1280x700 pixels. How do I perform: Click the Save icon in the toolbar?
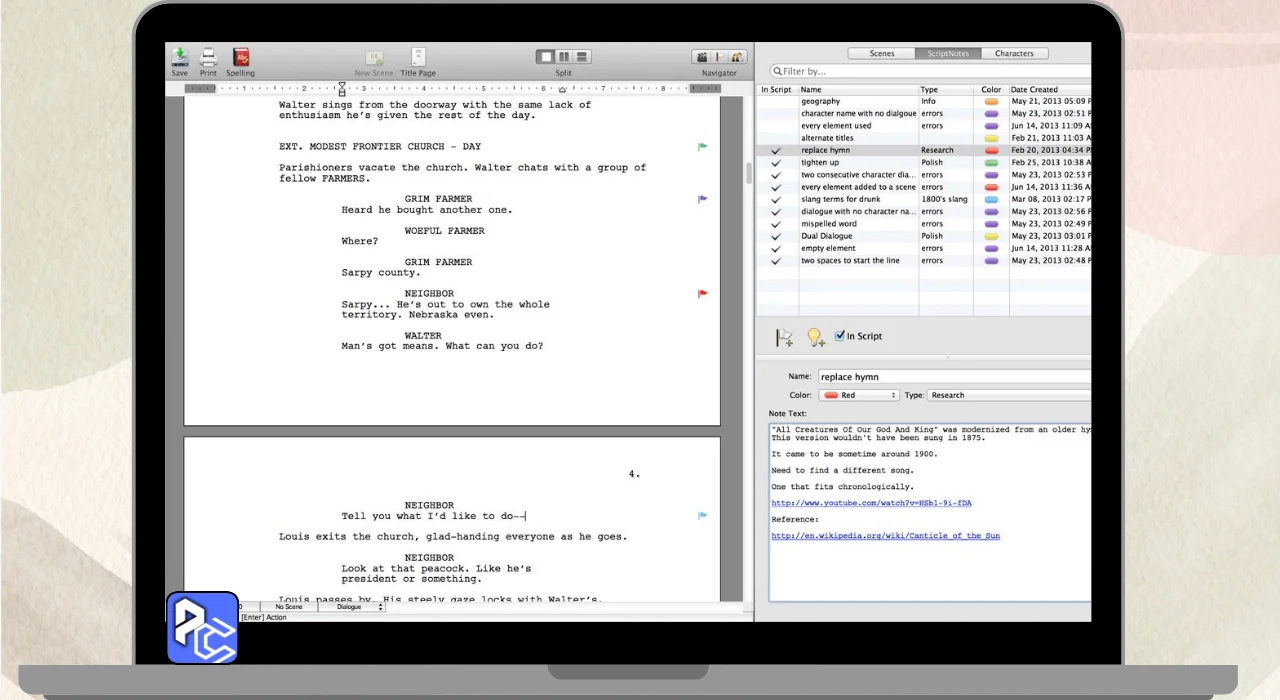pos(179,58)
